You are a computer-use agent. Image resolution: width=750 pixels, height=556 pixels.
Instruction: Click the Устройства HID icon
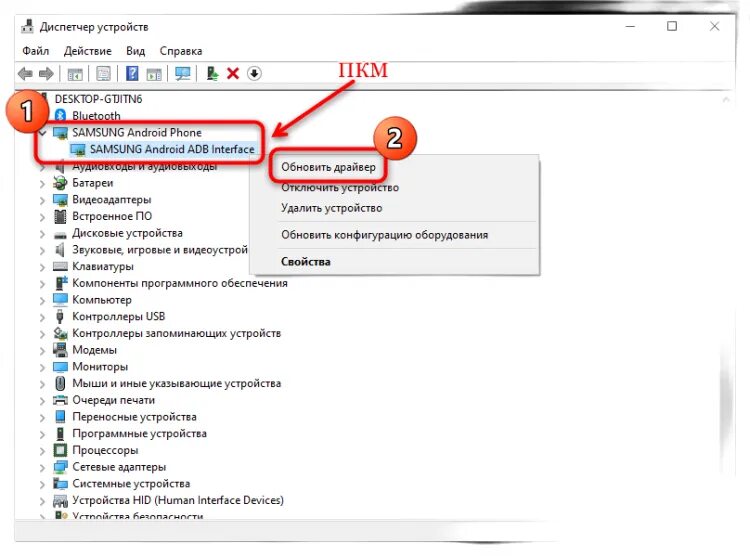click(60, 500)
